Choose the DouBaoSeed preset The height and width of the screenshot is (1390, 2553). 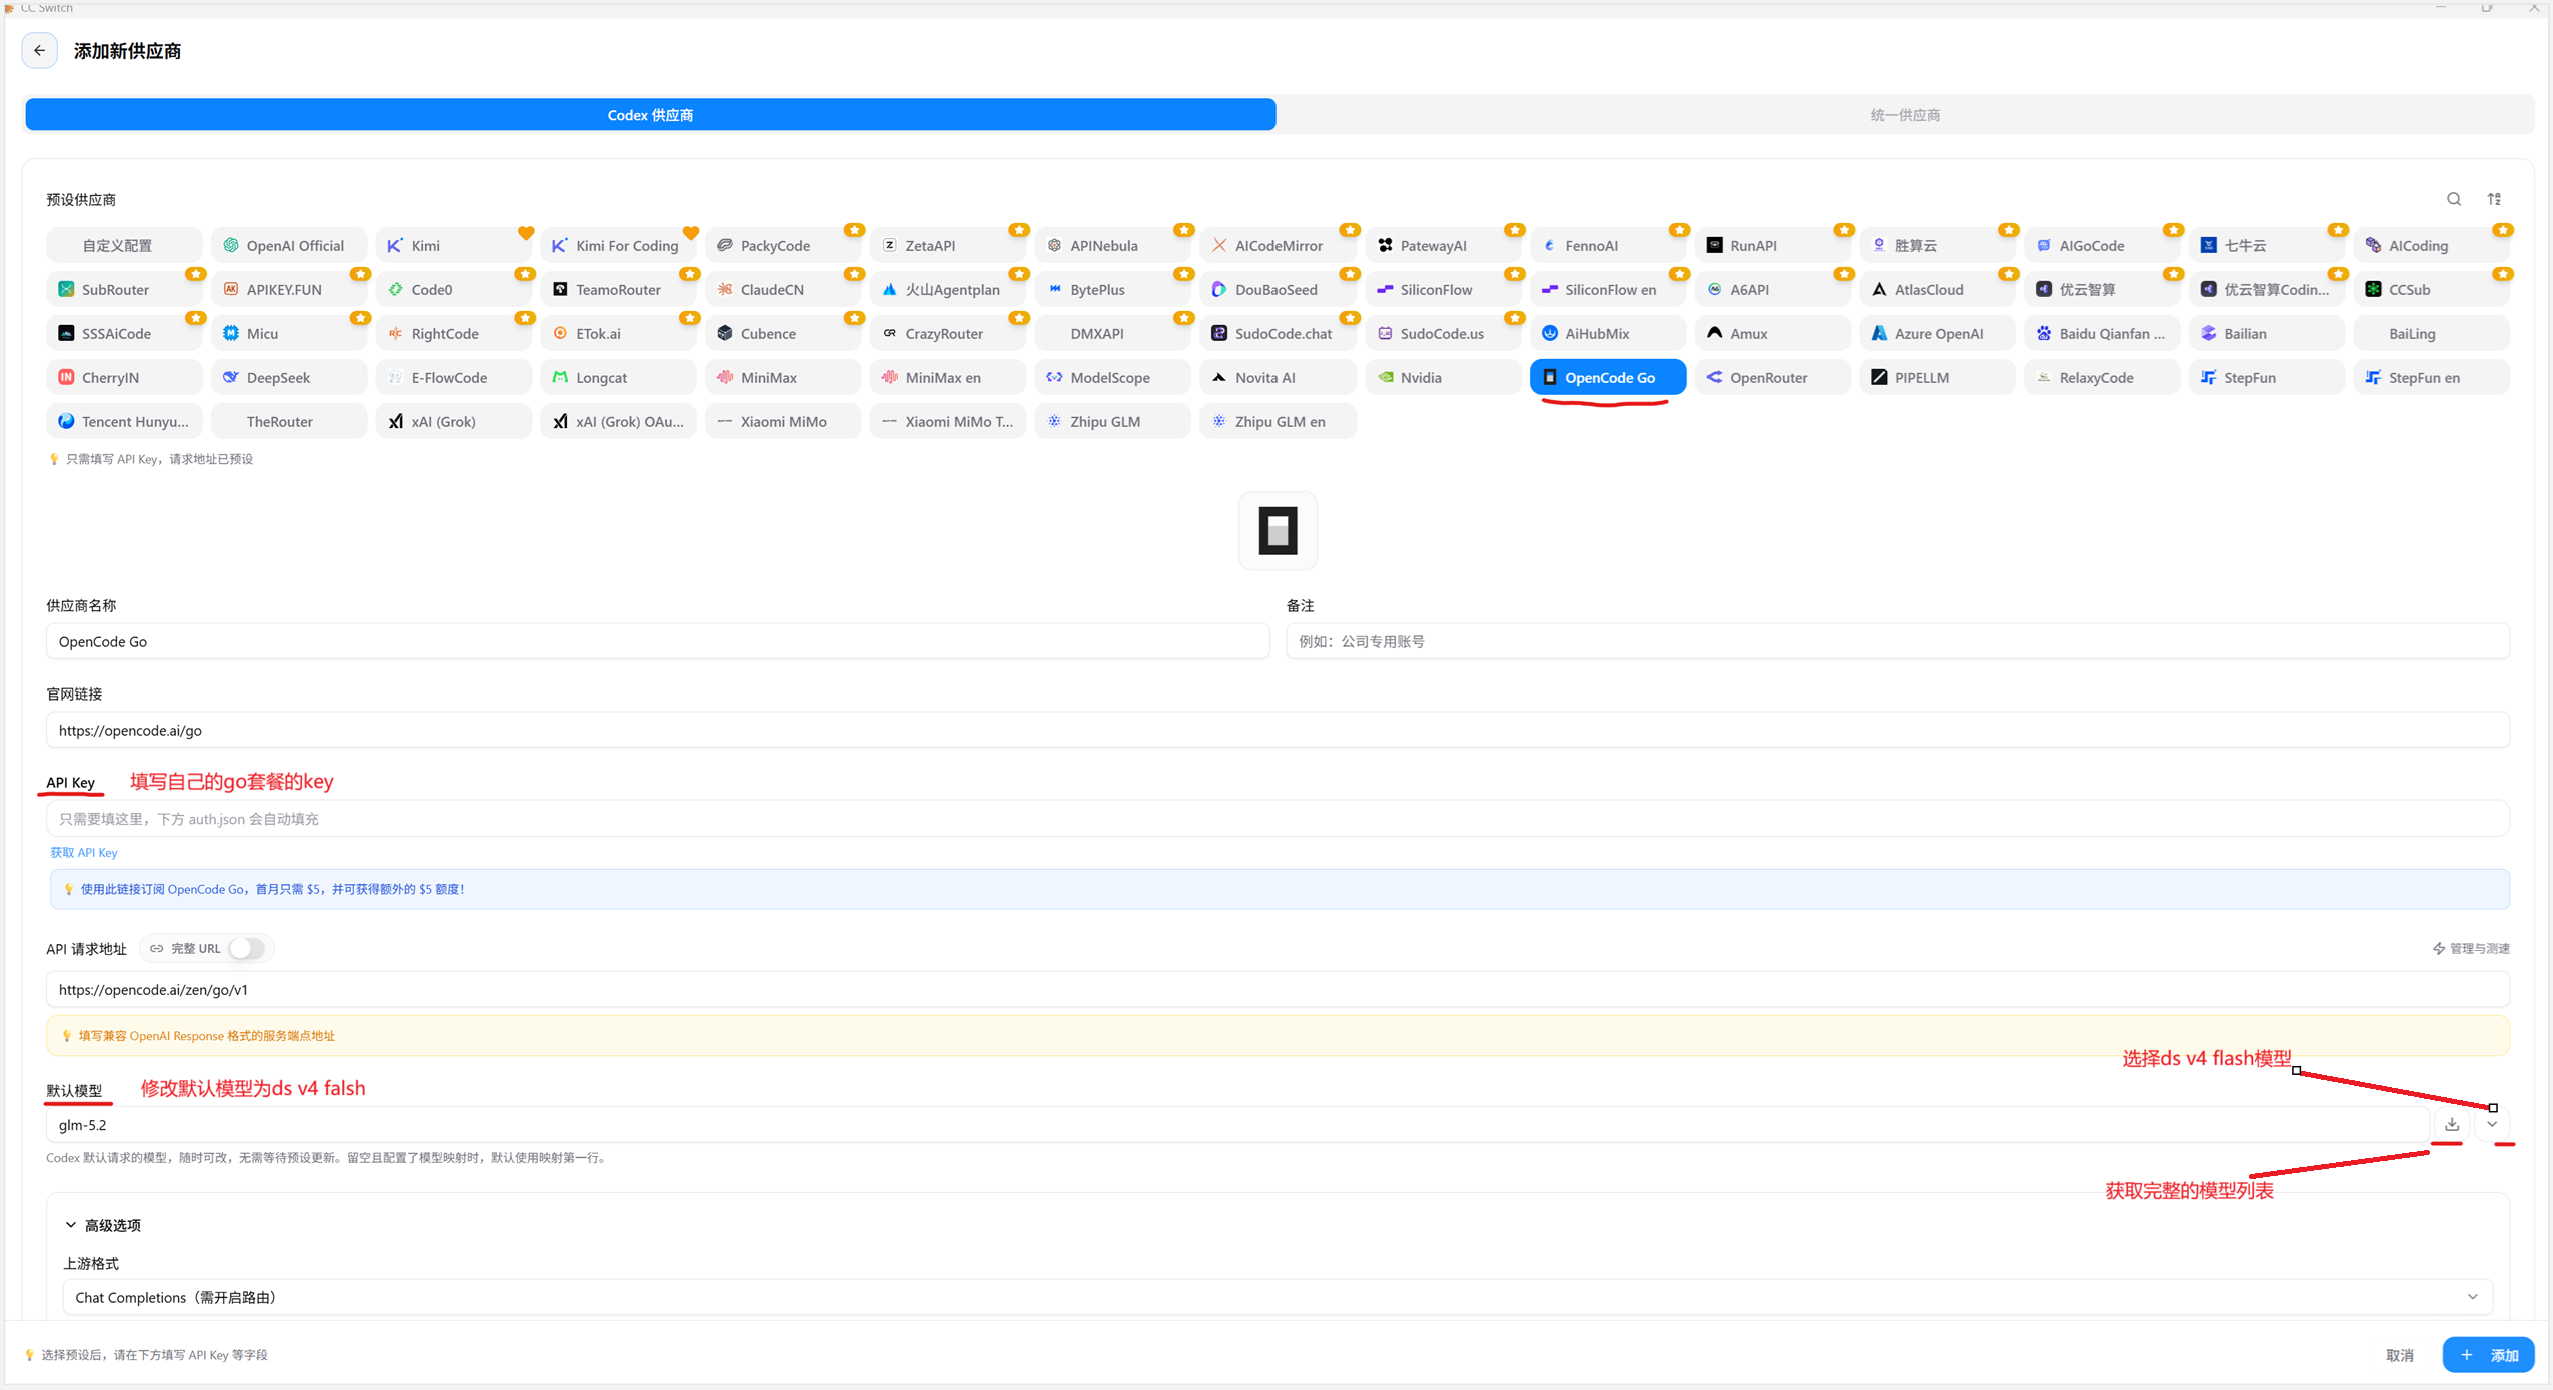[1277, 289]
